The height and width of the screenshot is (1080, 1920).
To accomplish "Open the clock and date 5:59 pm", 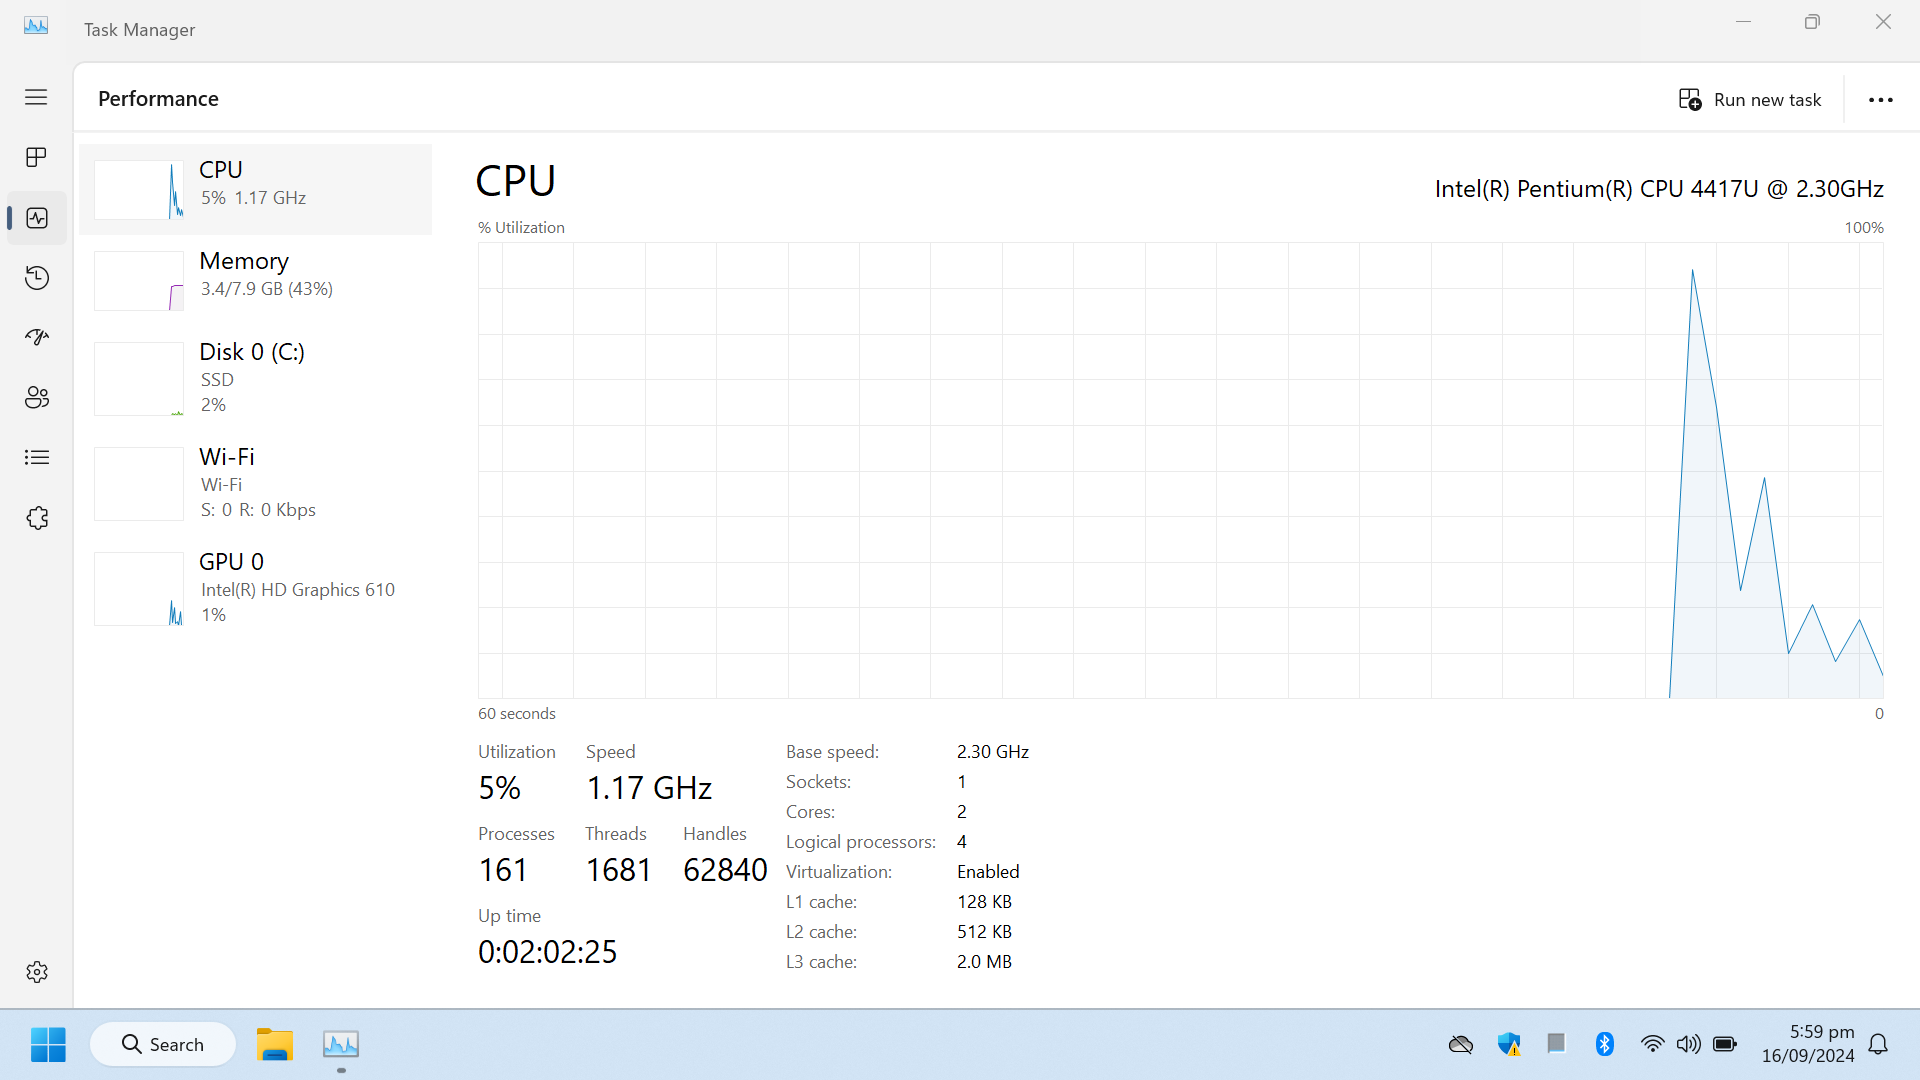I will (1808, 1044).
